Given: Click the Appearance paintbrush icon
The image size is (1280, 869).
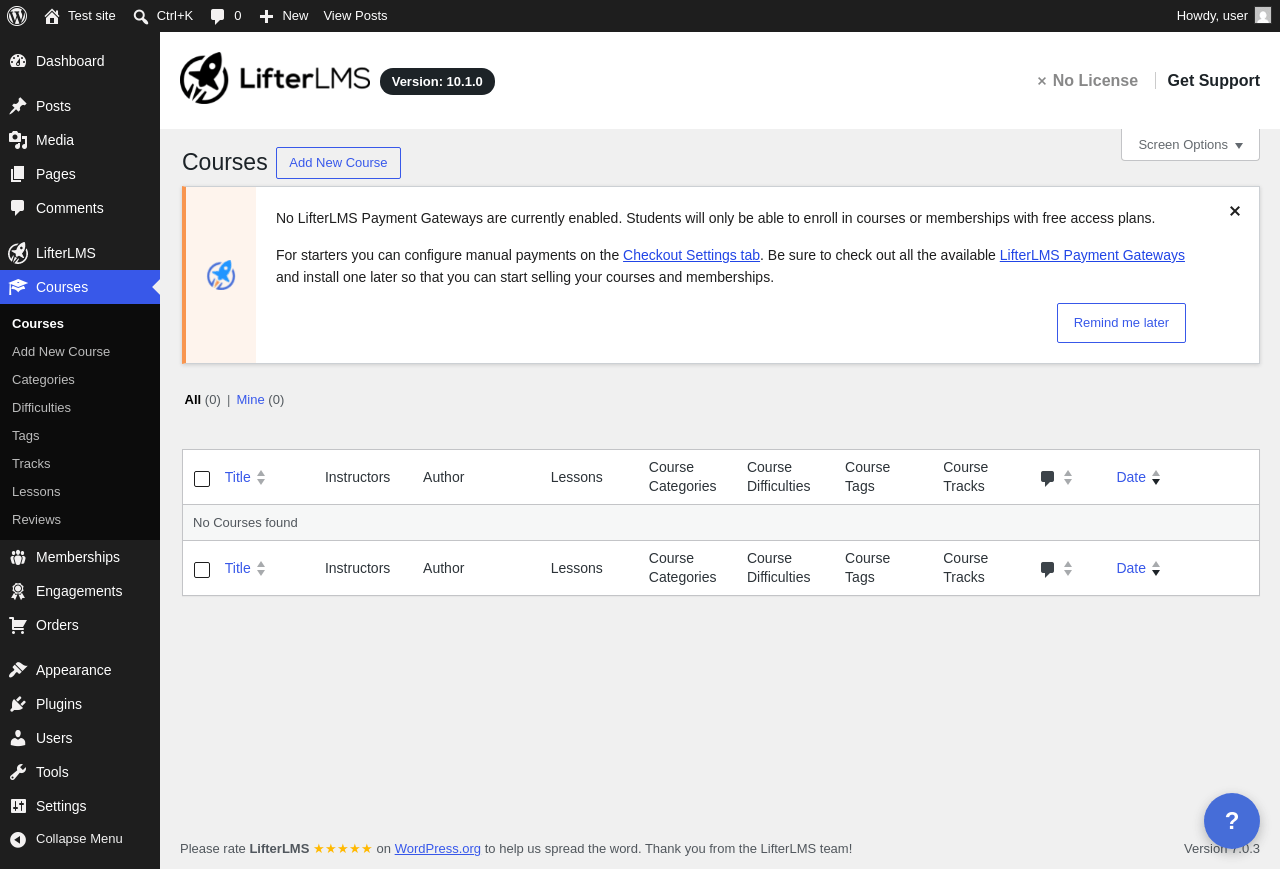Looking at the screenshot, I should pos(18,670).
